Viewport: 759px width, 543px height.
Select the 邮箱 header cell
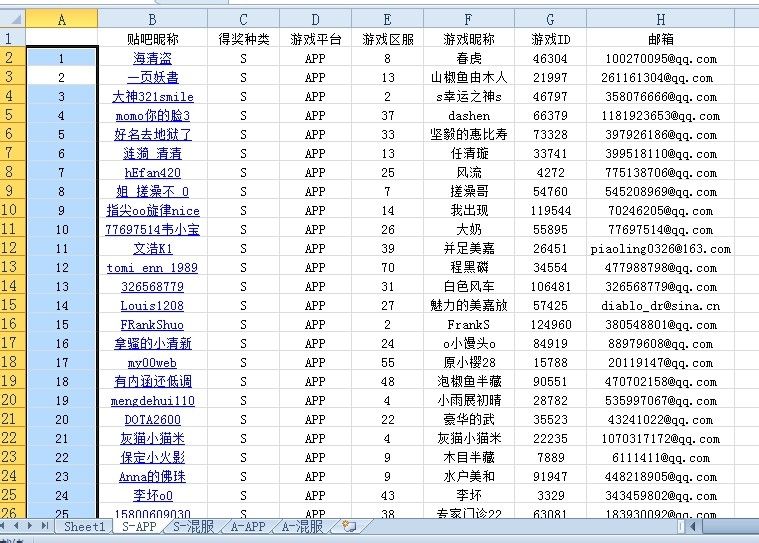click(x=661, y=39)
